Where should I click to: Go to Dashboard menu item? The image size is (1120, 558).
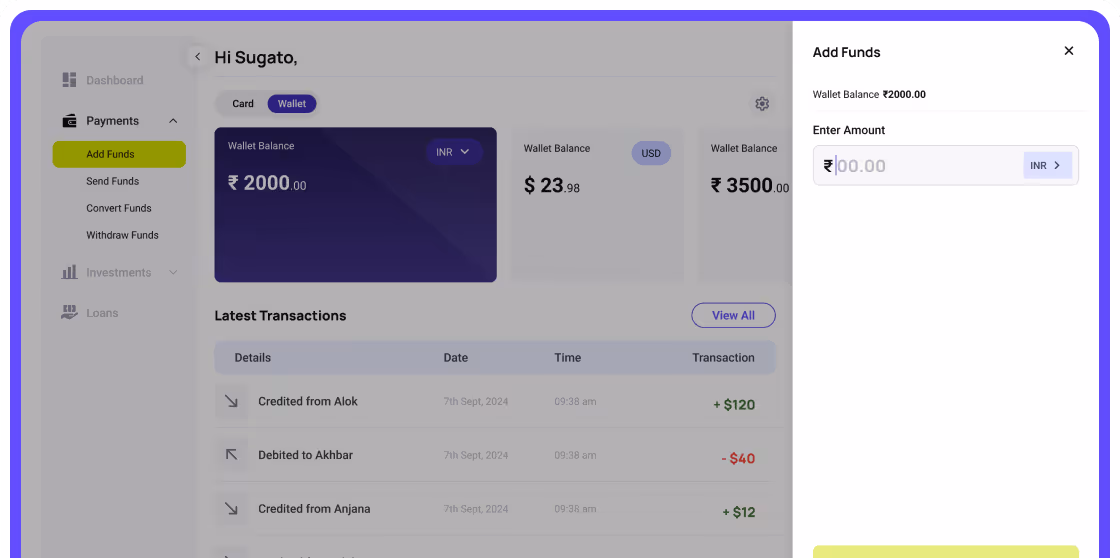coord(114,80)
